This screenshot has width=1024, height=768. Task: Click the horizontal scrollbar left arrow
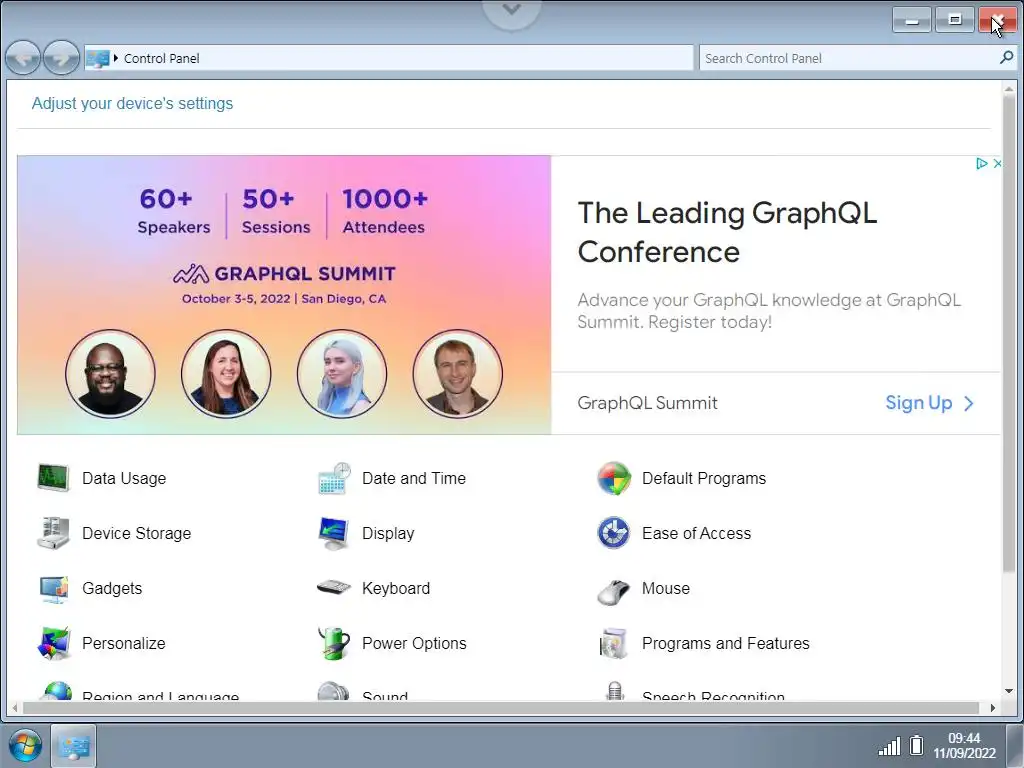pyautogui.click(x=15, y=708)
